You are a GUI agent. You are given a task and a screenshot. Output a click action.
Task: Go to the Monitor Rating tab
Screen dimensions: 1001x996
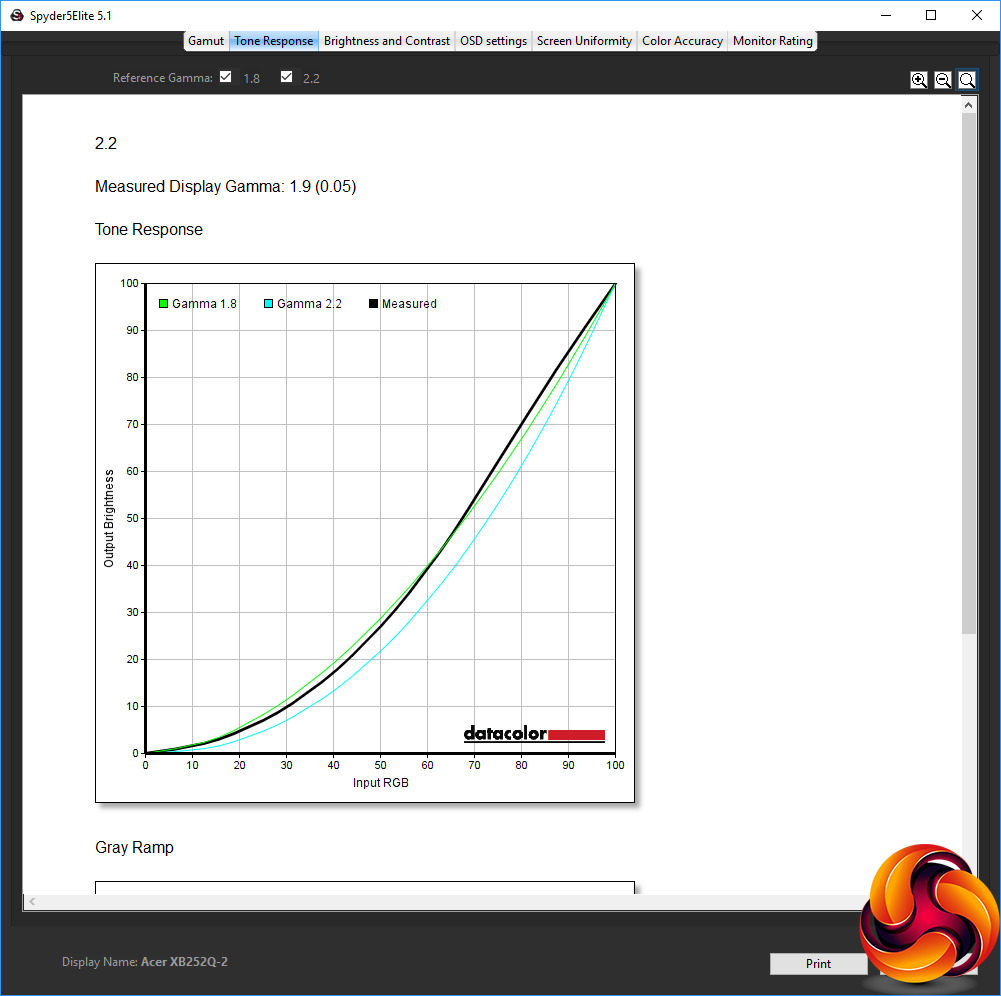point(772,41)
